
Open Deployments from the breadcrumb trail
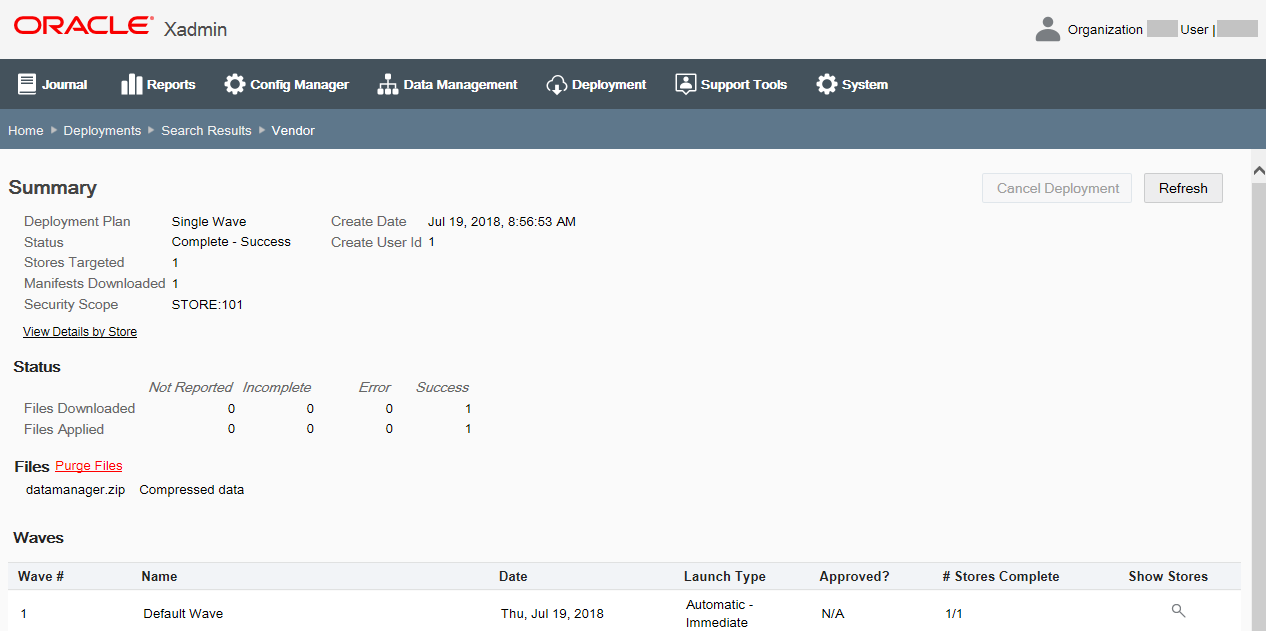pyautogui.click(x=102, y=130)
